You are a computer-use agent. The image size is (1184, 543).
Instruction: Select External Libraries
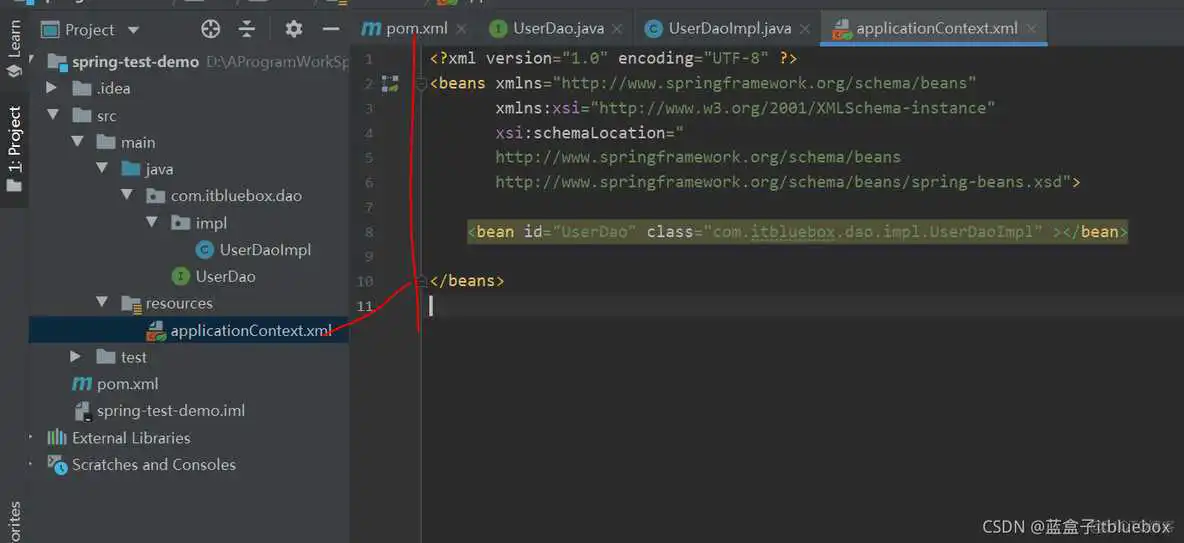tap(131, 437)
